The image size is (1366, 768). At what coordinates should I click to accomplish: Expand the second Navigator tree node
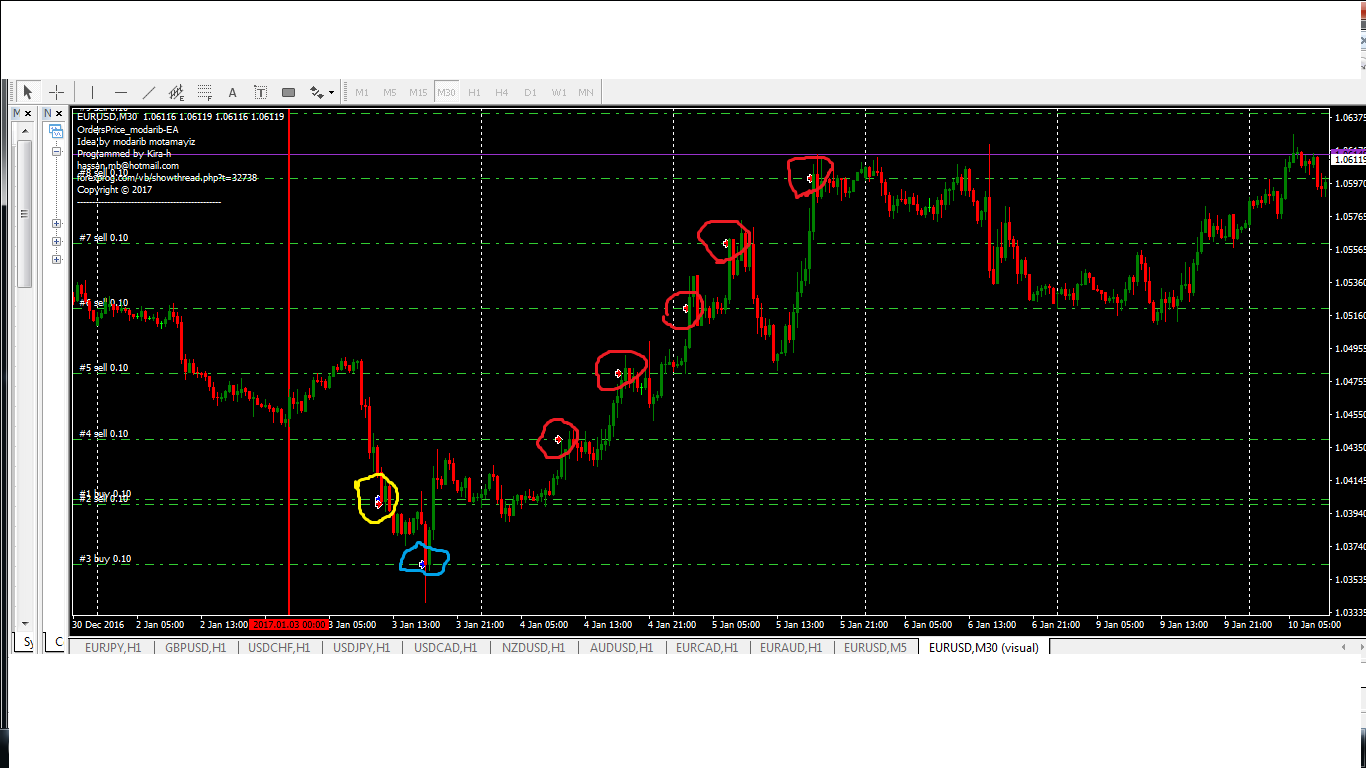coord(57,224)
